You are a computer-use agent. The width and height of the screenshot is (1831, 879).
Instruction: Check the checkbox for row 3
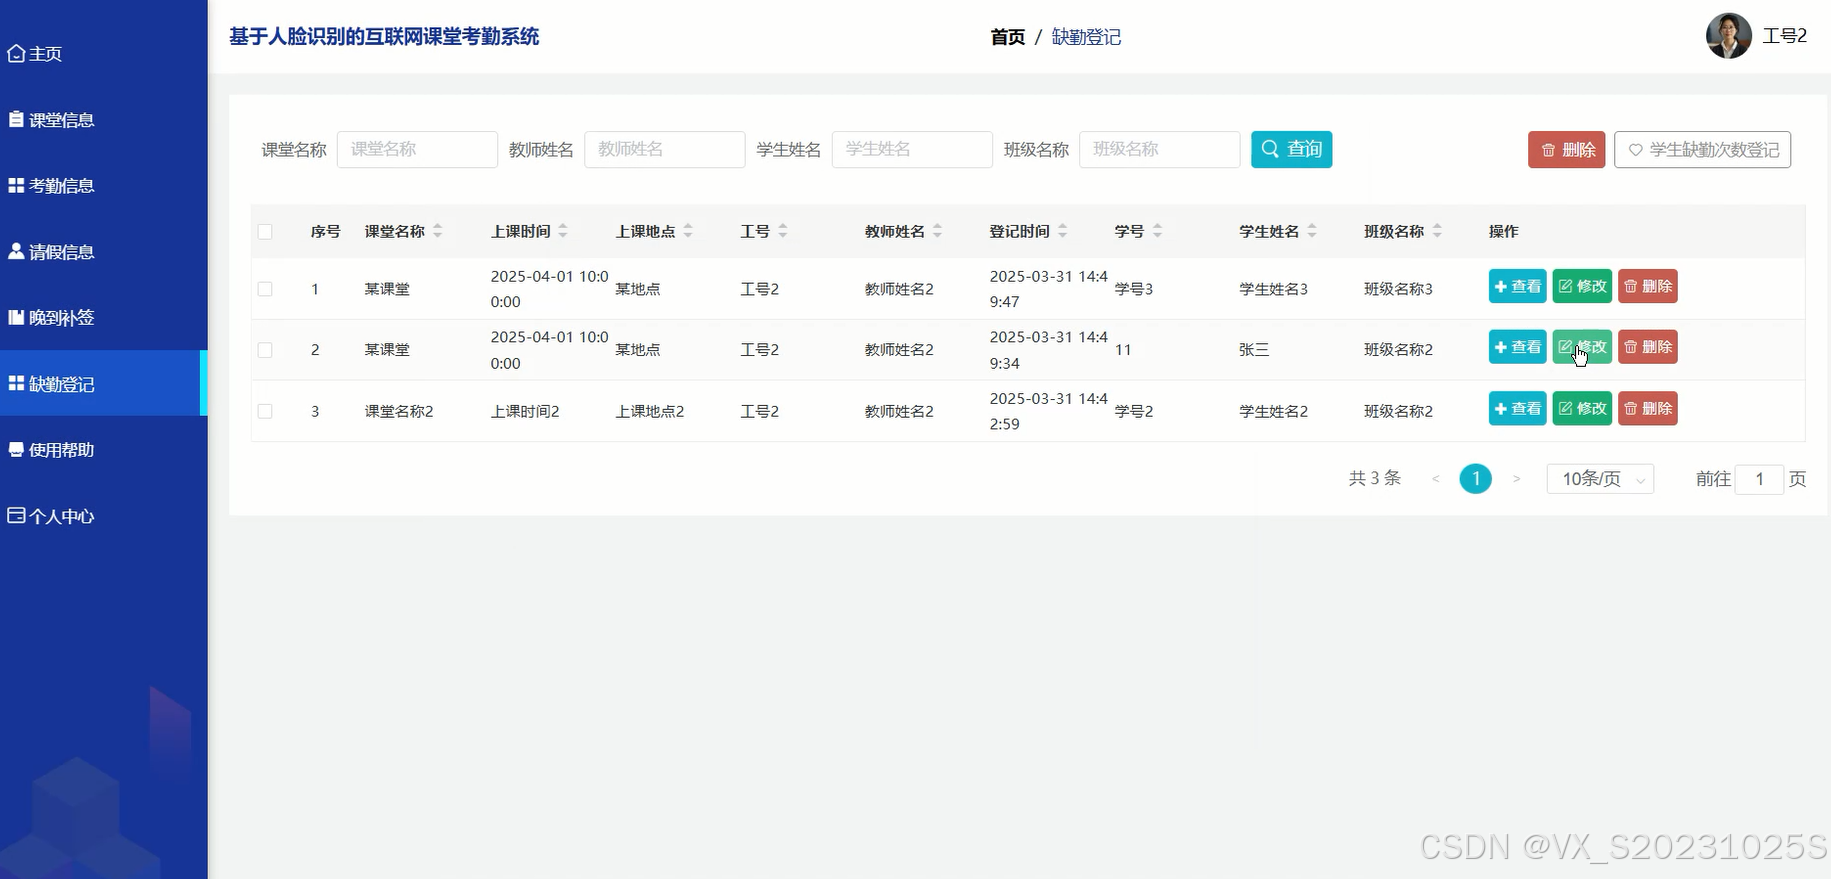point(265,411)
